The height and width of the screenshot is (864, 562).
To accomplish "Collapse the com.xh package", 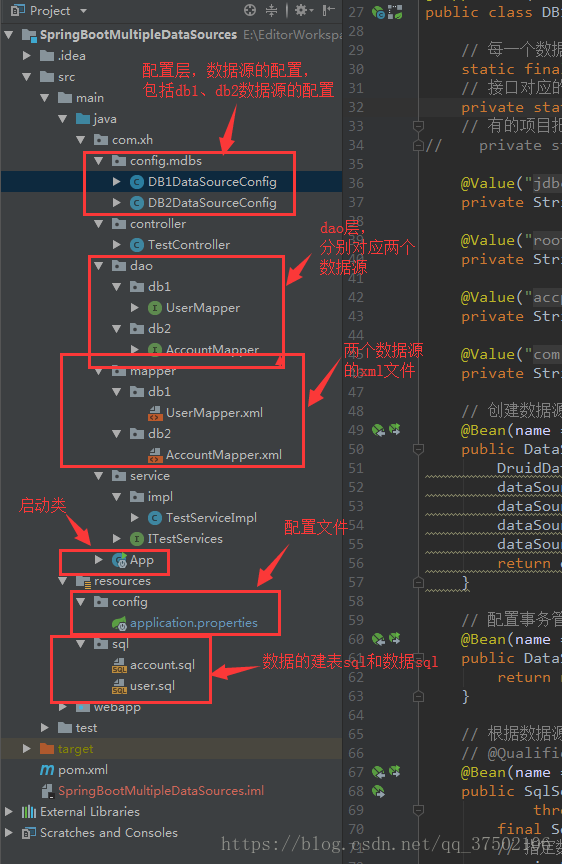I will 80,139.
